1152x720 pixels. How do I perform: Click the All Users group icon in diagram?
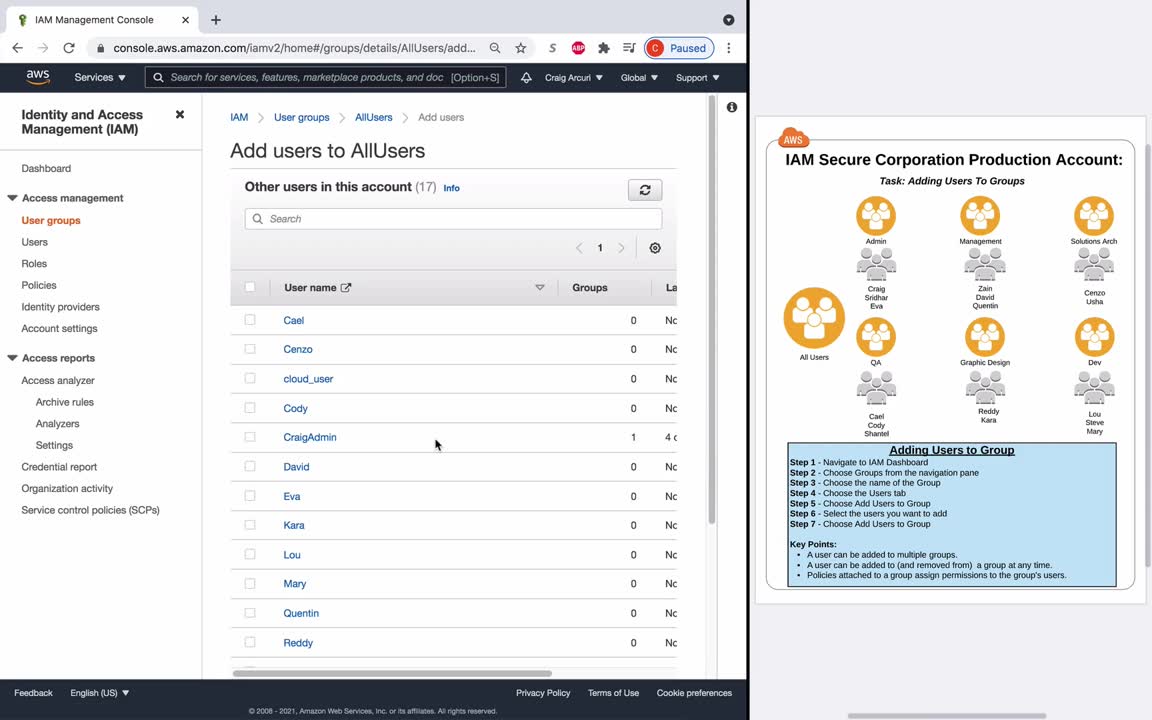coord(814,318)
